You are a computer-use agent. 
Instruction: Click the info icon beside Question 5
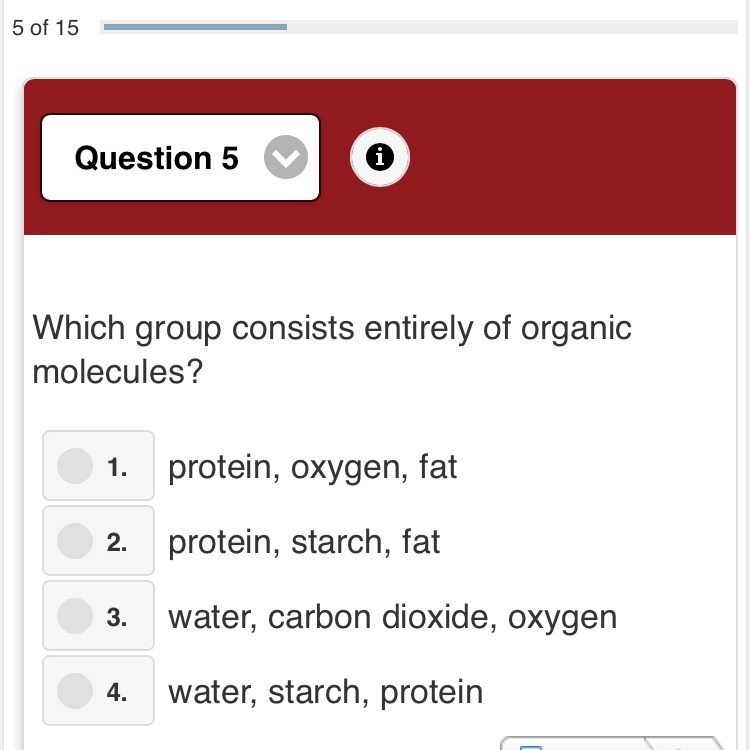tap(380, 157)
